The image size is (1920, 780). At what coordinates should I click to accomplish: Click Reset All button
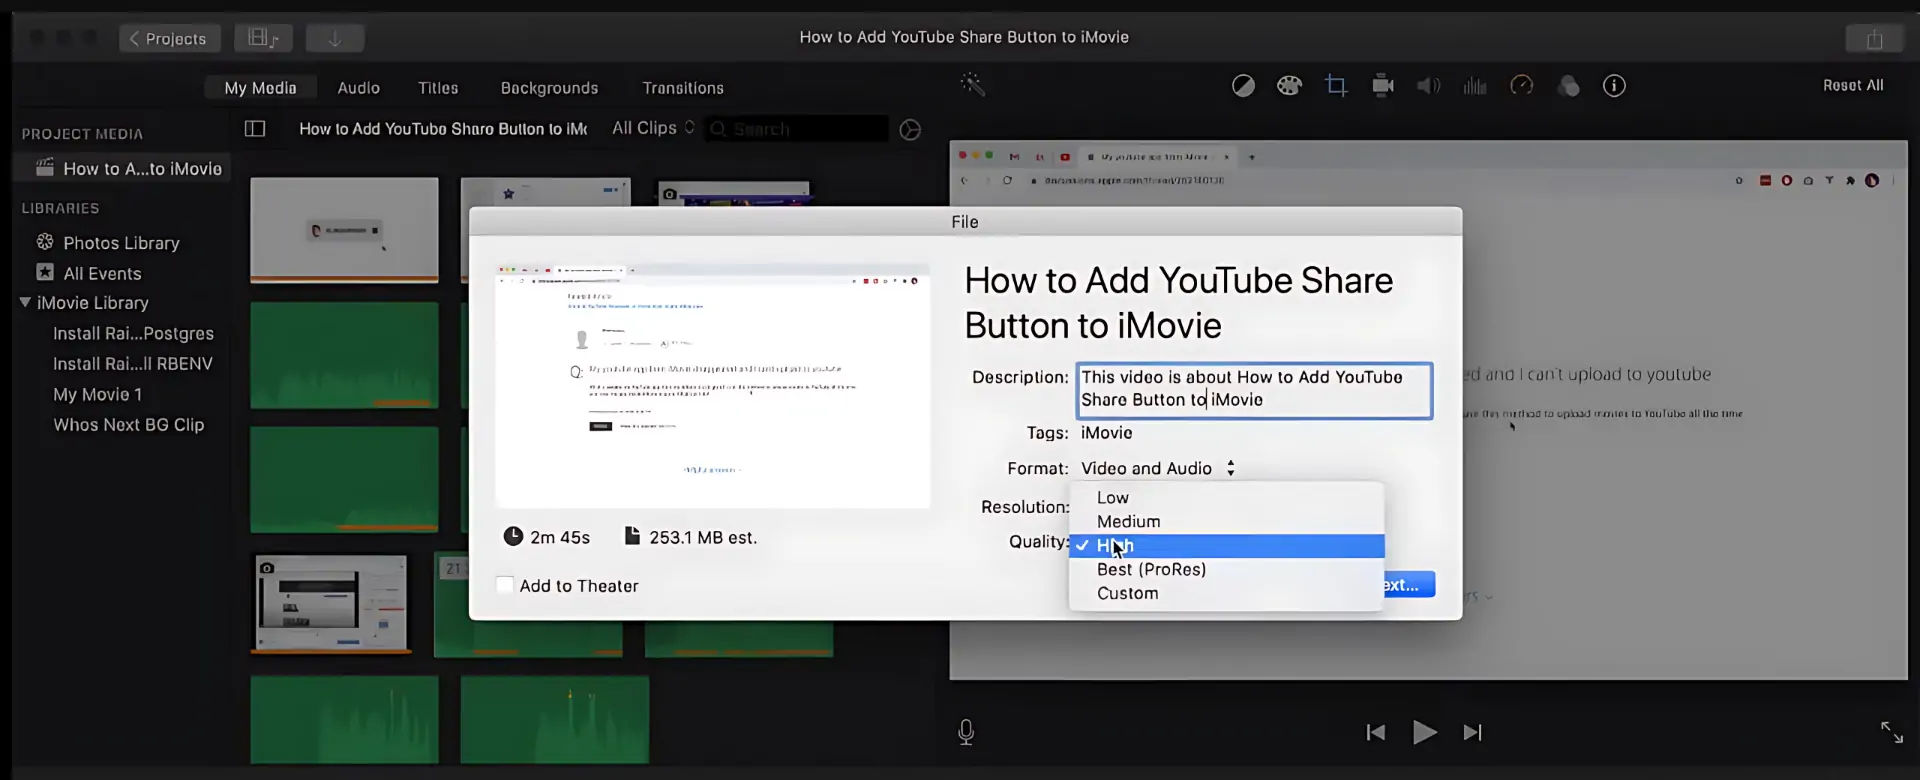click(x=1852, y=86)
